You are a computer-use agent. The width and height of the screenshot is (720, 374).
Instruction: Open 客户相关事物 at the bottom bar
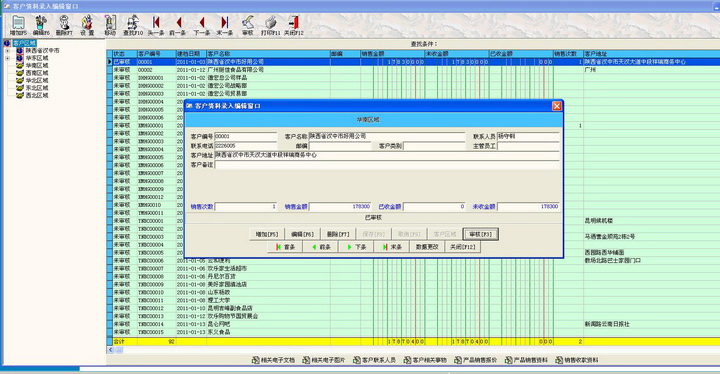(x=425, y=360)
